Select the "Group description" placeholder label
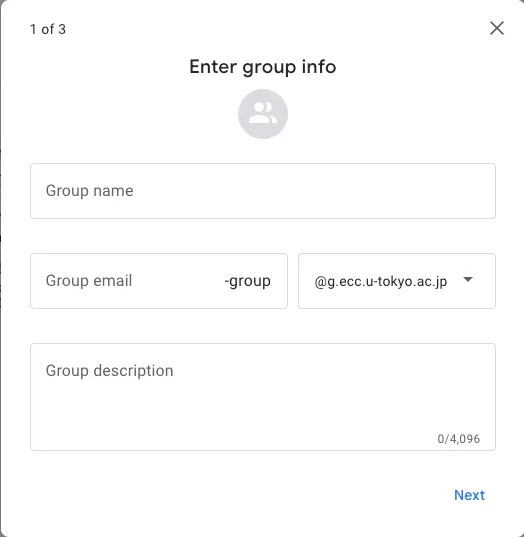This screenshot has width=524, height=537. [x=109, y=371]
